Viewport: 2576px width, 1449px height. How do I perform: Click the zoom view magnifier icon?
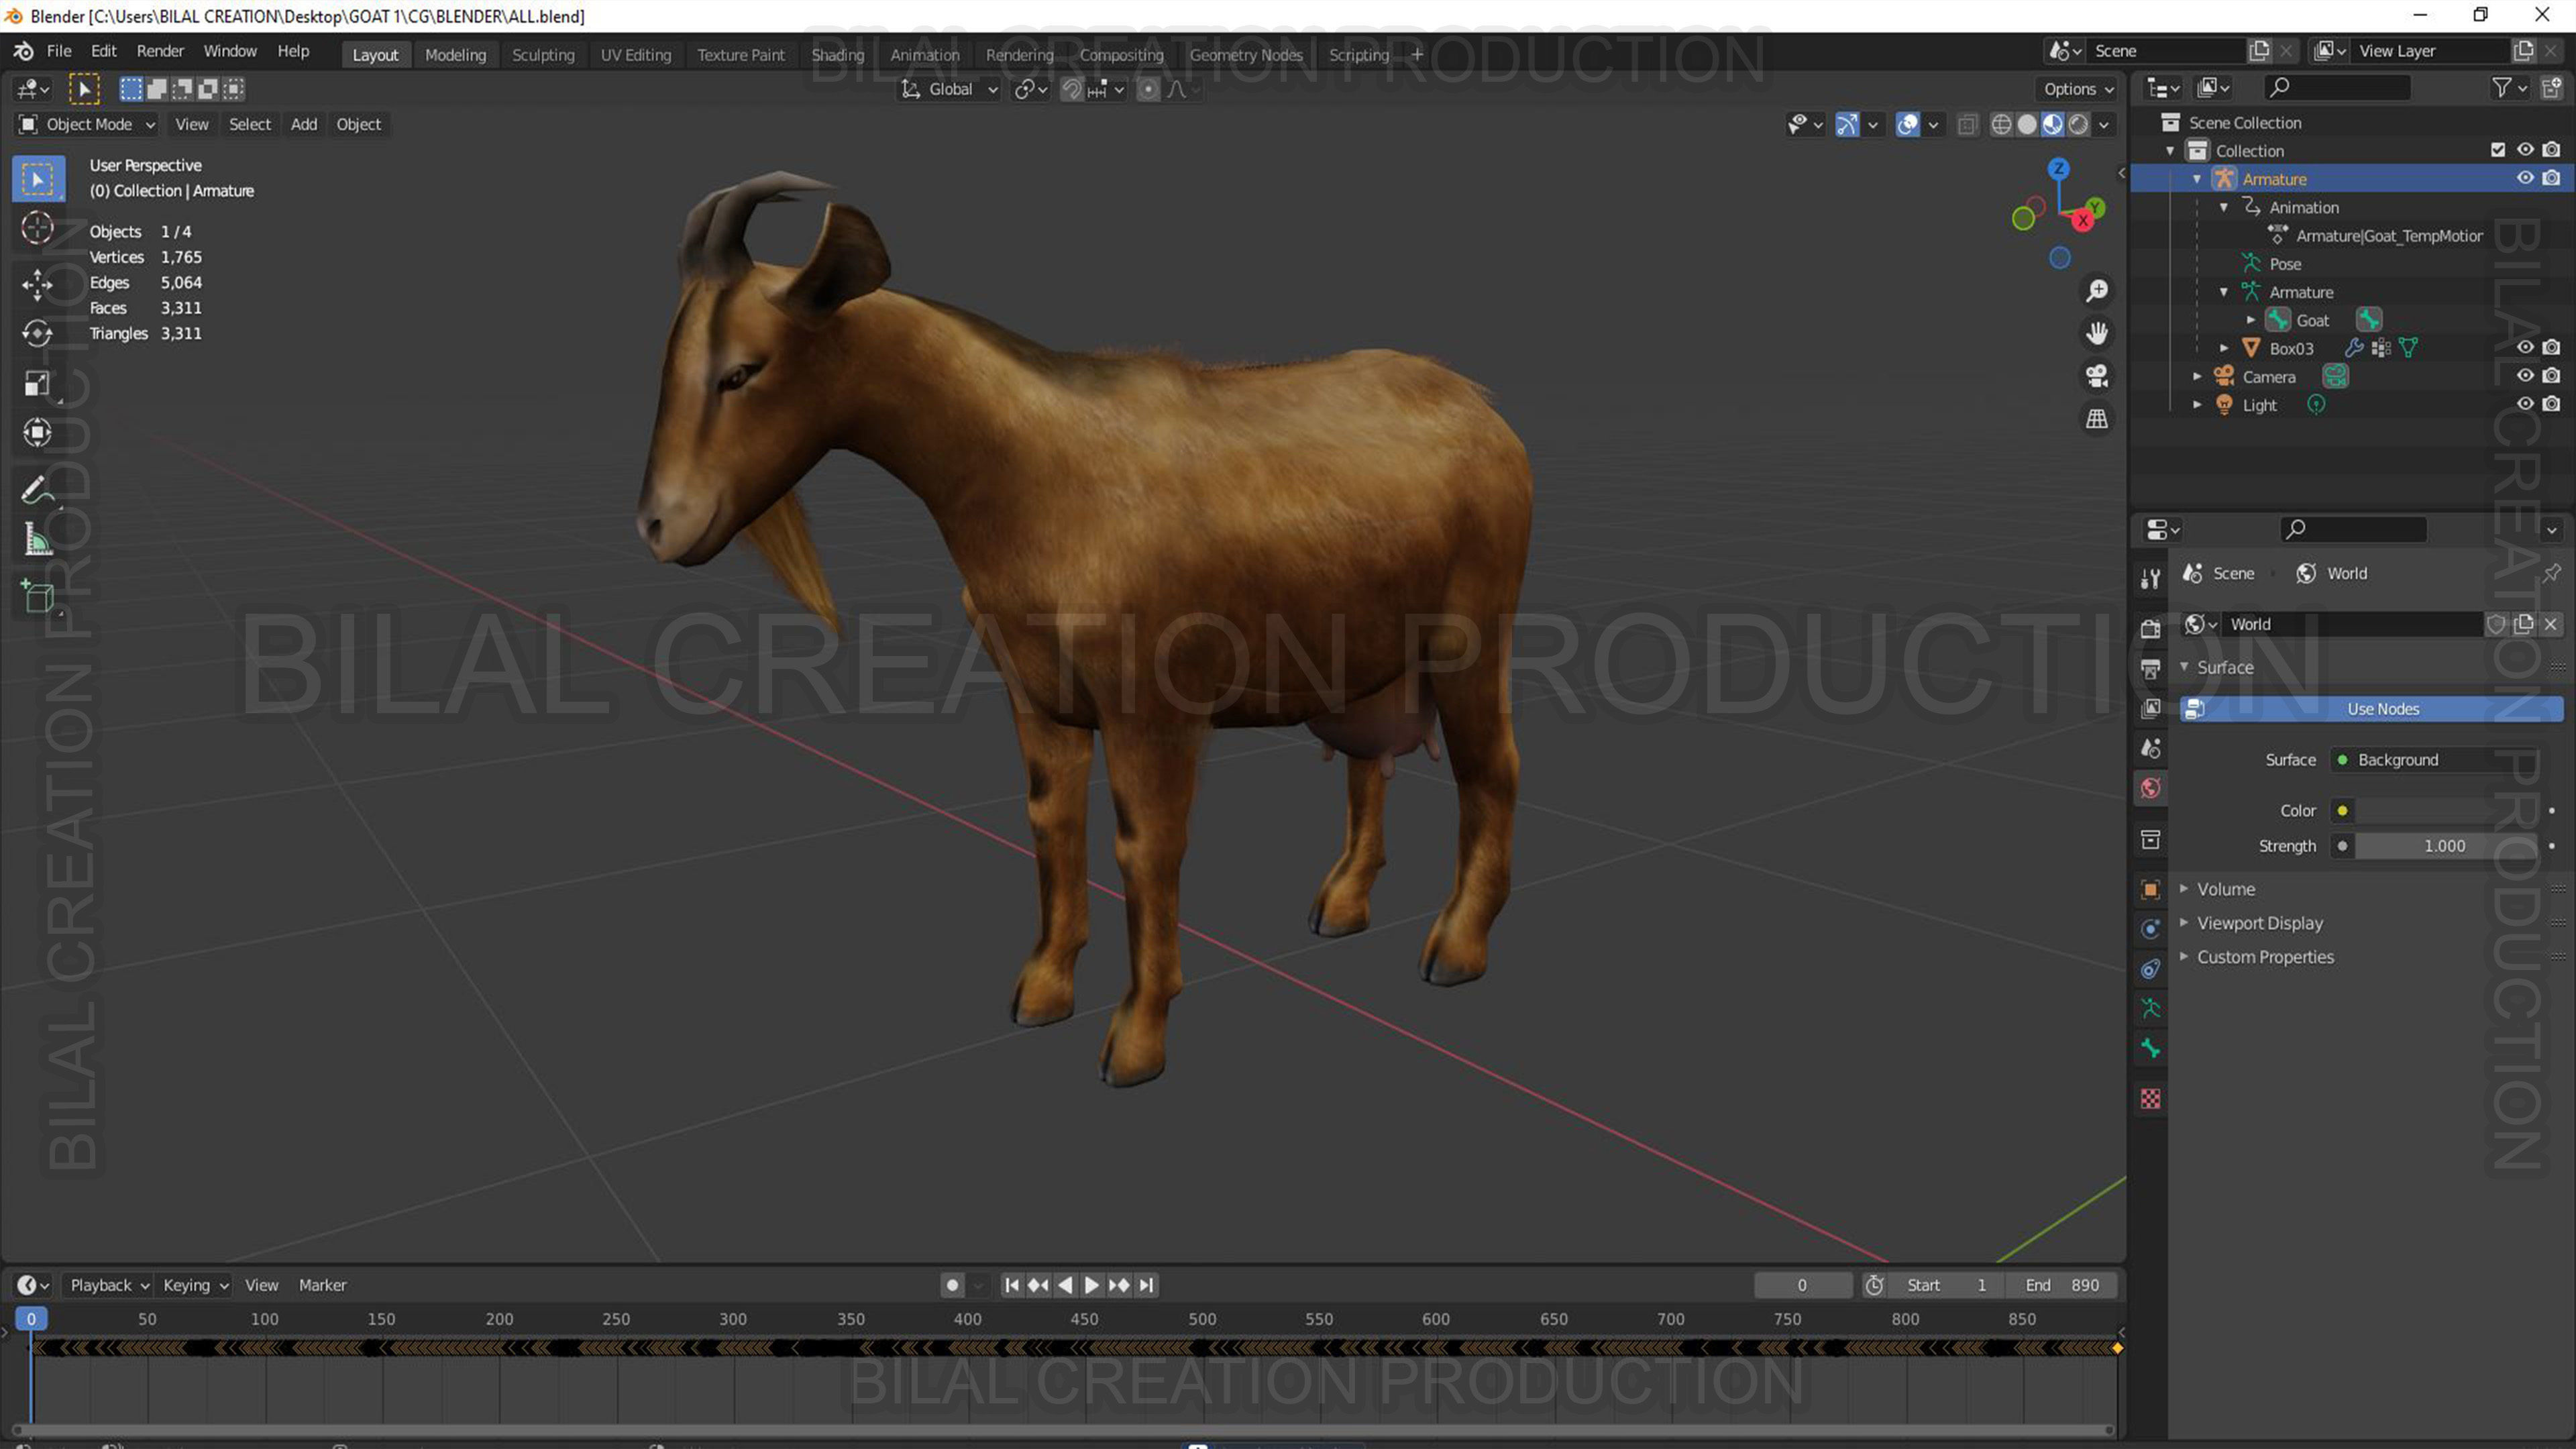pos(2096,291)
